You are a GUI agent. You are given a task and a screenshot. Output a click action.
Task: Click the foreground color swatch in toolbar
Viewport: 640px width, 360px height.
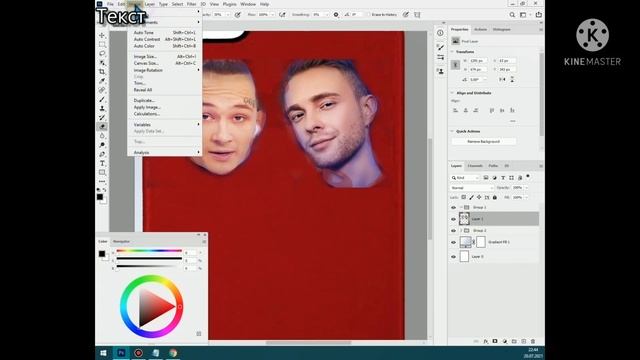tap(100, 197)
